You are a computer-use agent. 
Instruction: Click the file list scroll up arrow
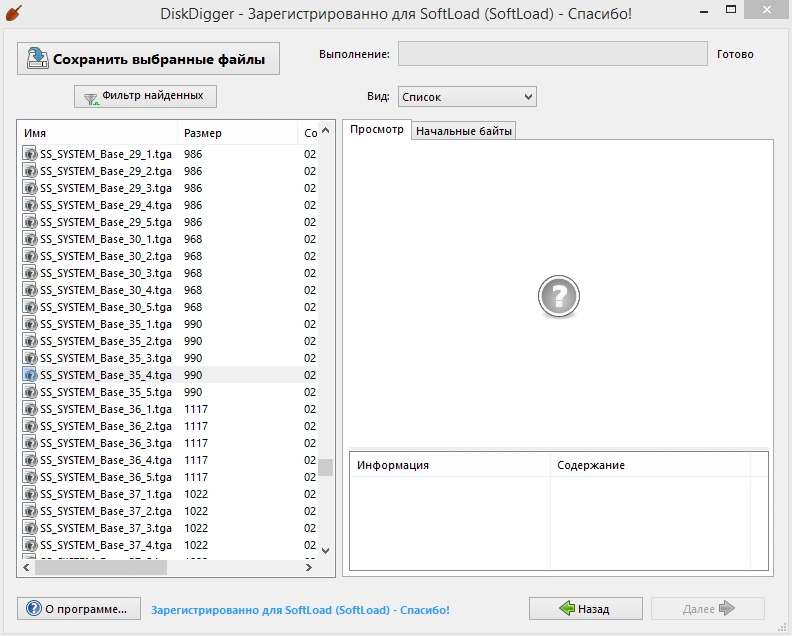coord(326,130)
